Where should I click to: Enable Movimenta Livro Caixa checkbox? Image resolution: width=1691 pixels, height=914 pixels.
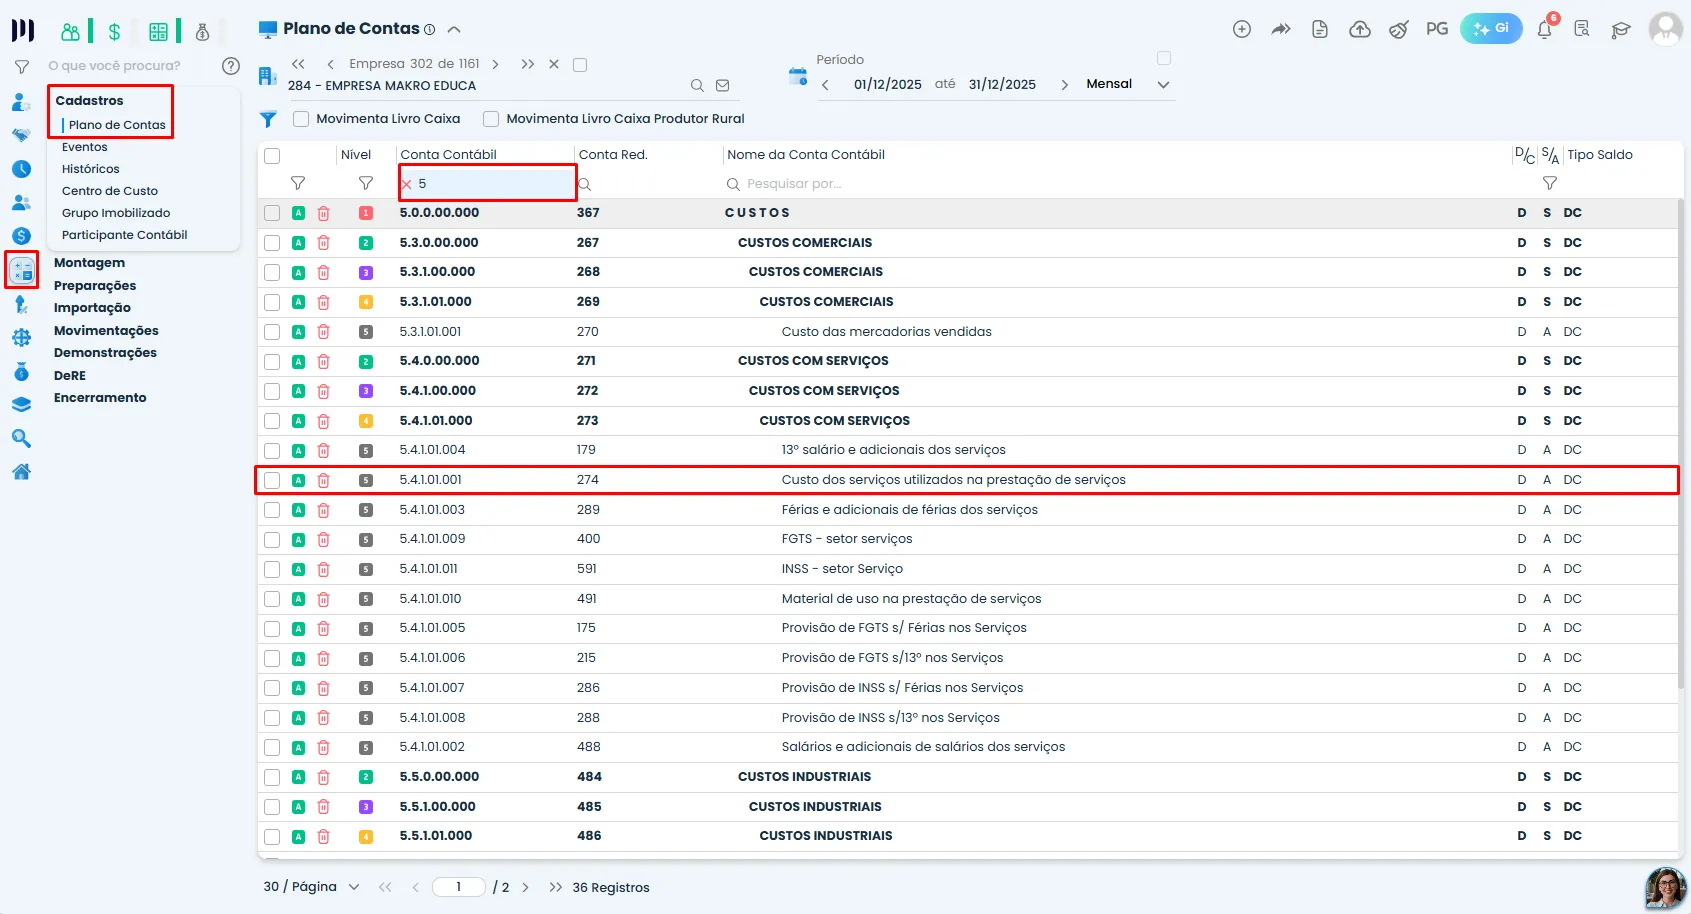click(301, 119)
